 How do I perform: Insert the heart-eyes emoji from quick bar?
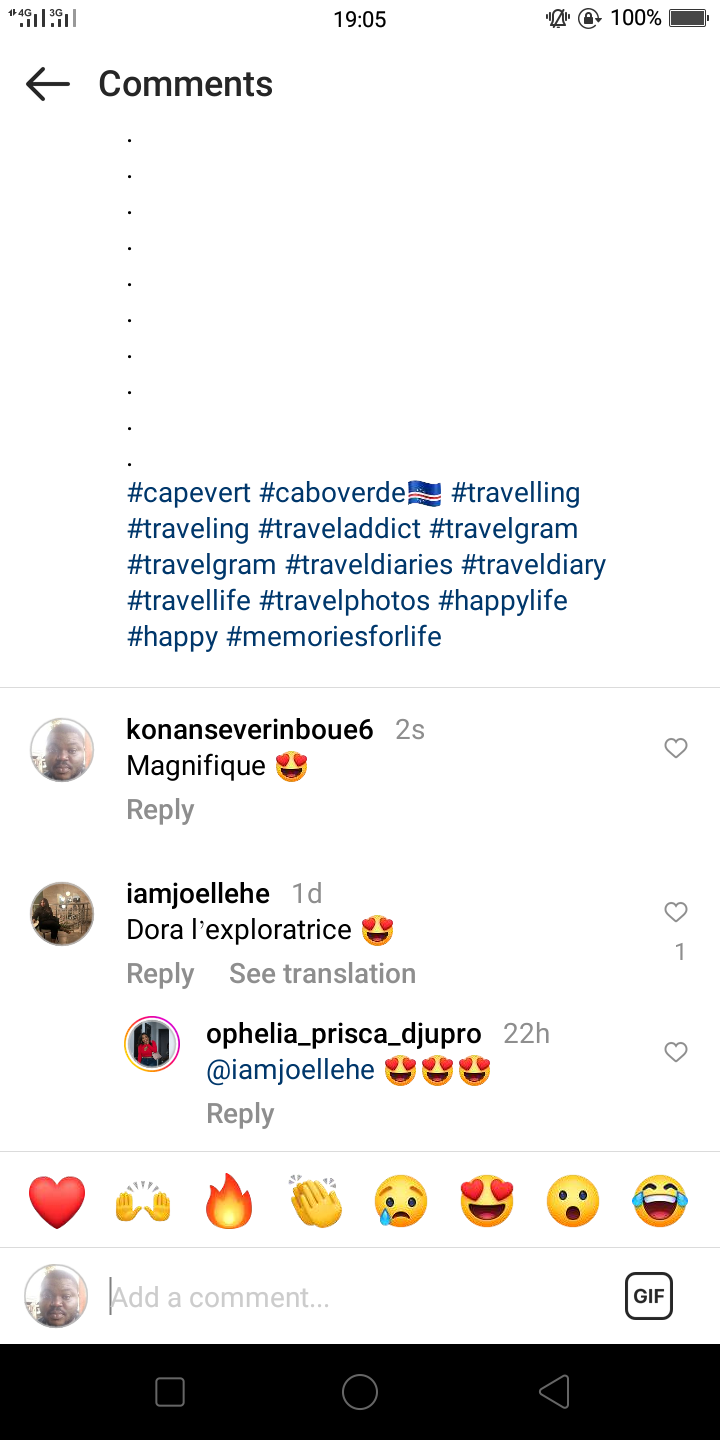pos(487,1202)
